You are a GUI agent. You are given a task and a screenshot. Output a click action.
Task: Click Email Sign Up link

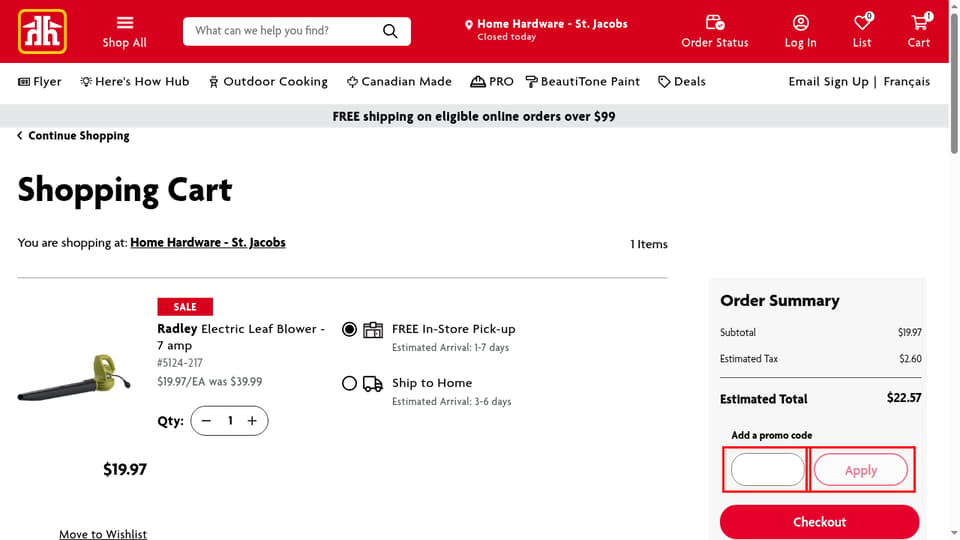pos(828,81)
